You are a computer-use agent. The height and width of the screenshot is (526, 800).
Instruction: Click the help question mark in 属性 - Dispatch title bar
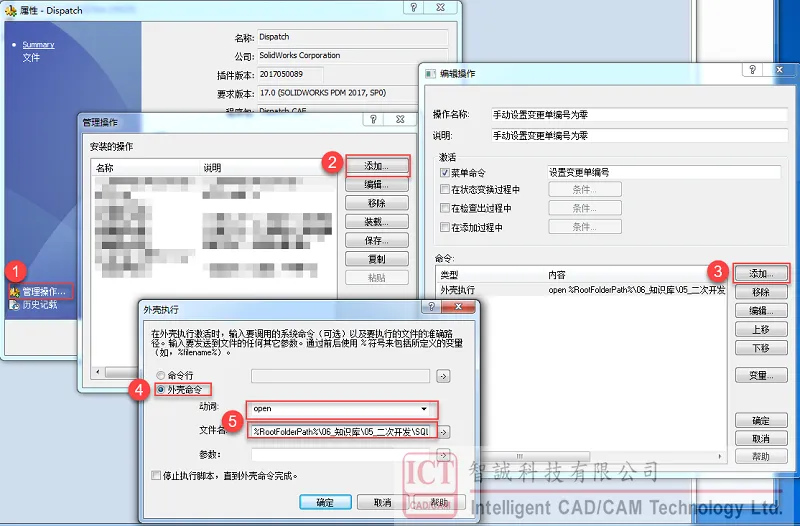pyautogui.click(x=412, y=7)
